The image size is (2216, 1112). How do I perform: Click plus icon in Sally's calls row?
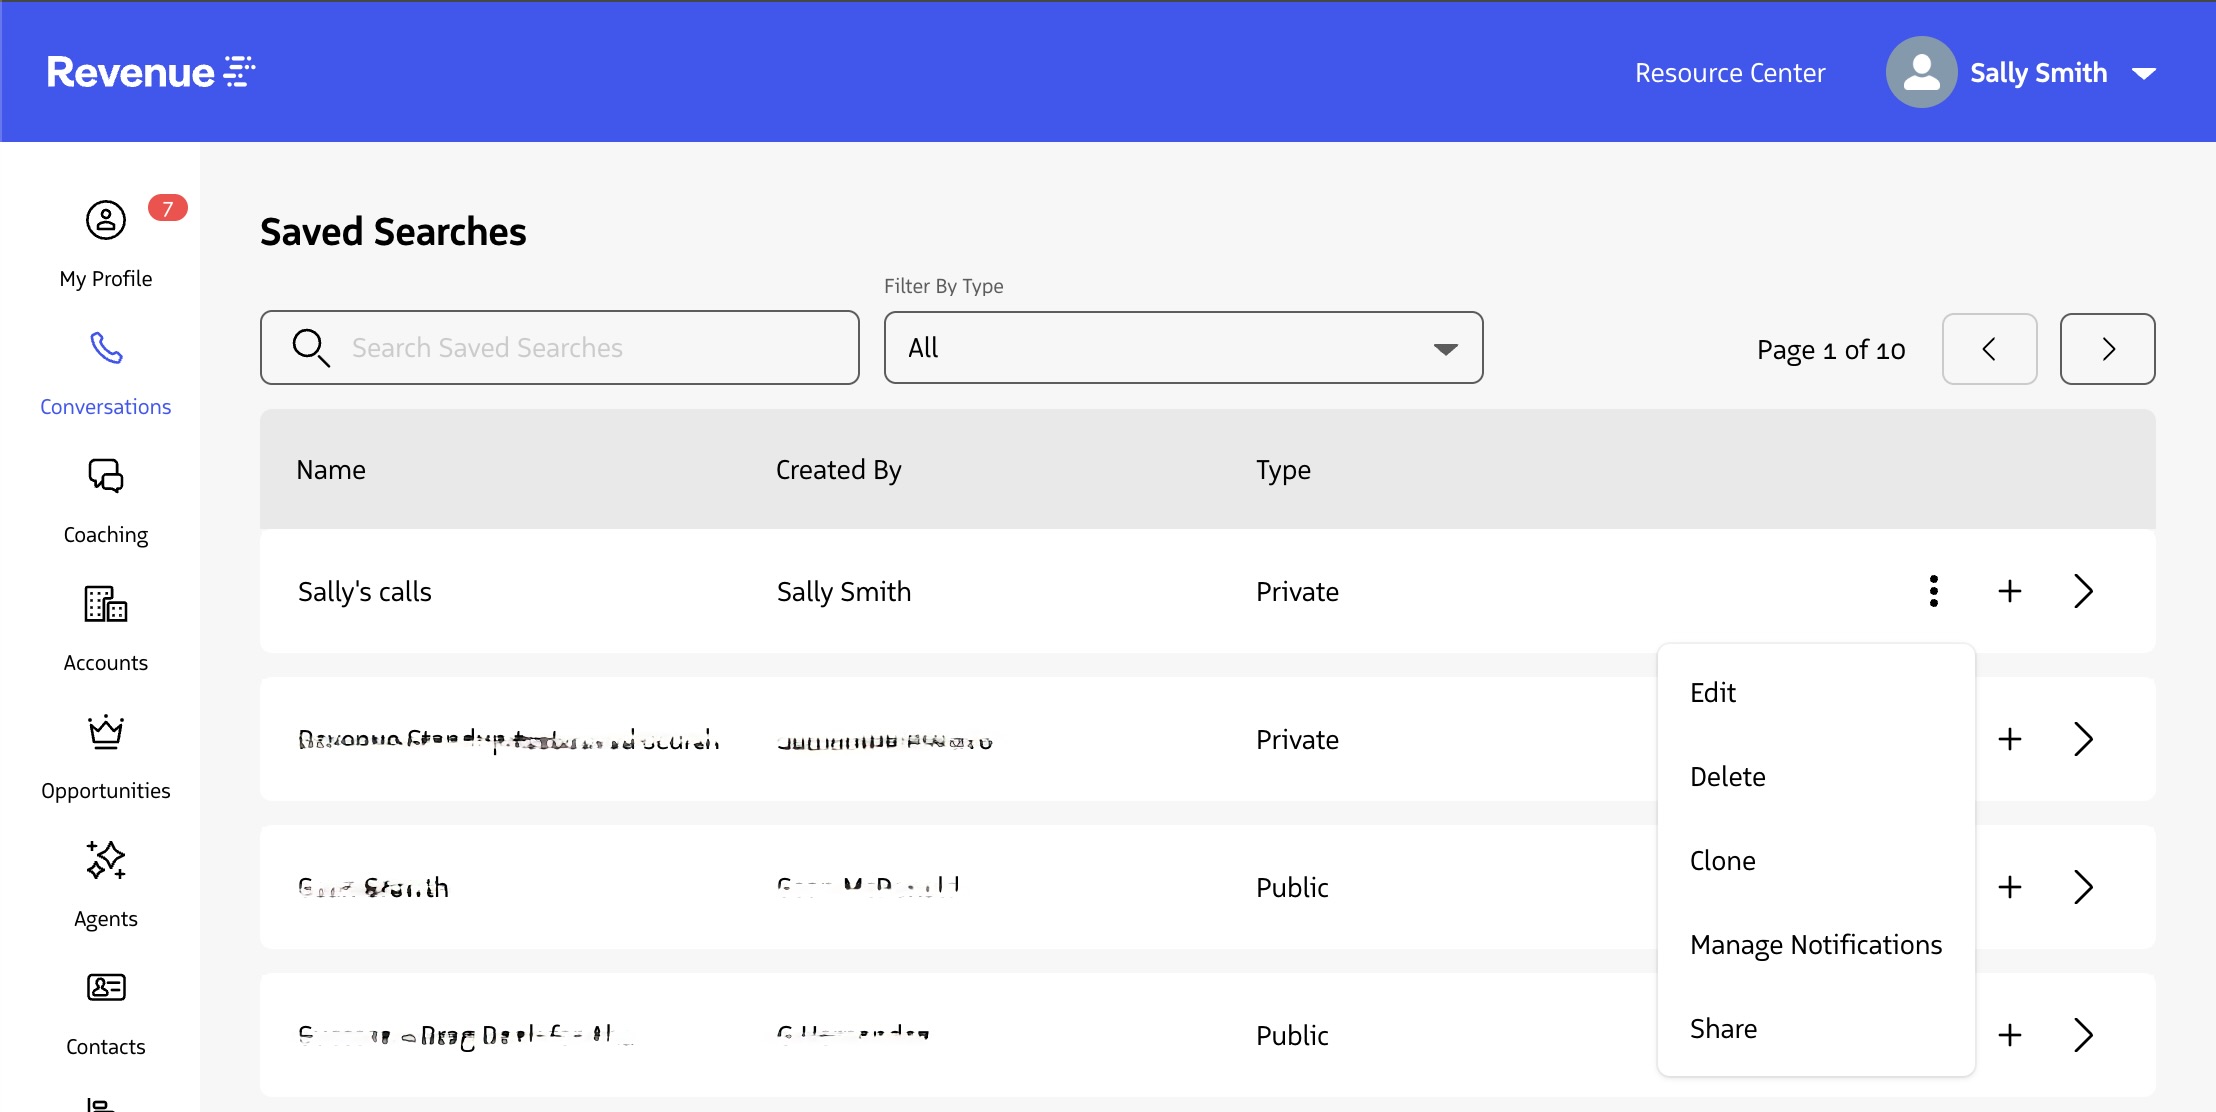2010,591
